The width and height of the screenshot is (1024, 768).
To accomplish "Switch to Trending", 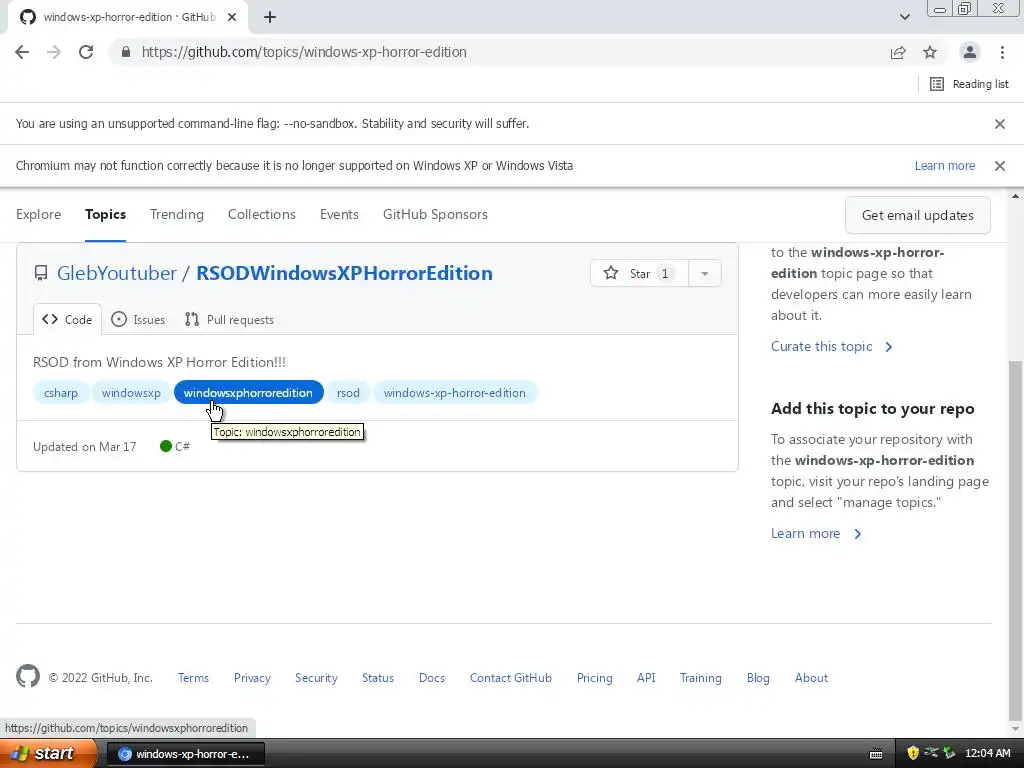I will (177, 214).
